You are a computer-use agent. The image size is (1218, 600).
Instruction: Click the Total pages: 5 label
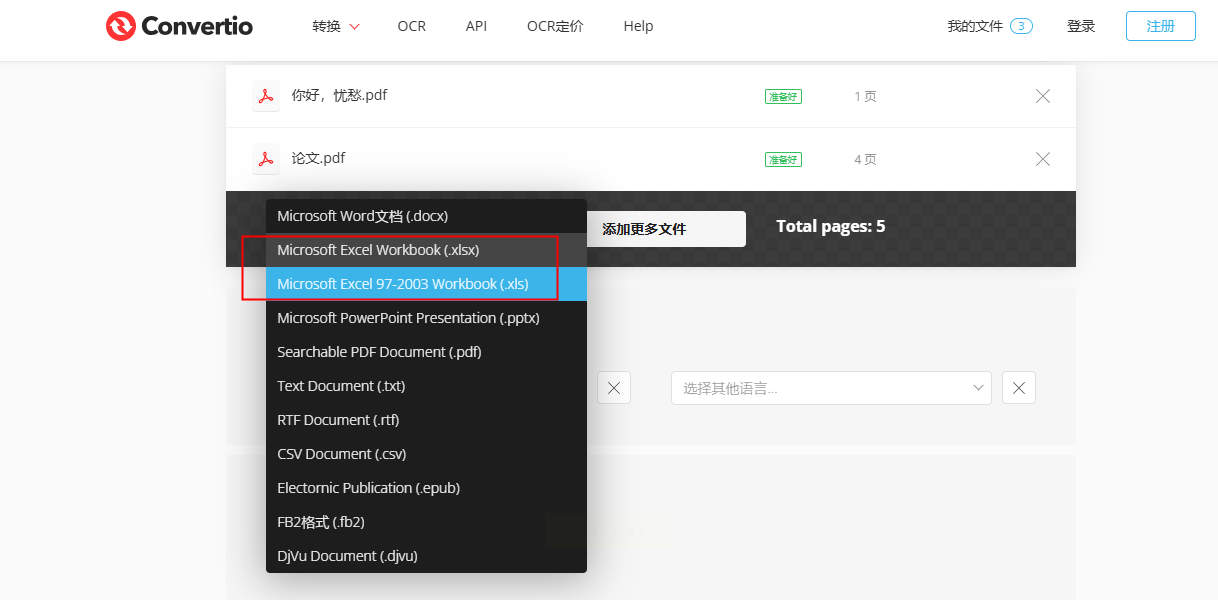click(830, 226)
